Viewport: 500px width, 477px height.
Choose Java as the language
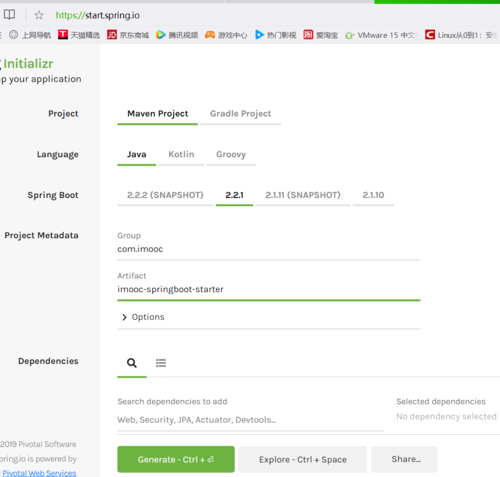(x=137, y=155)
